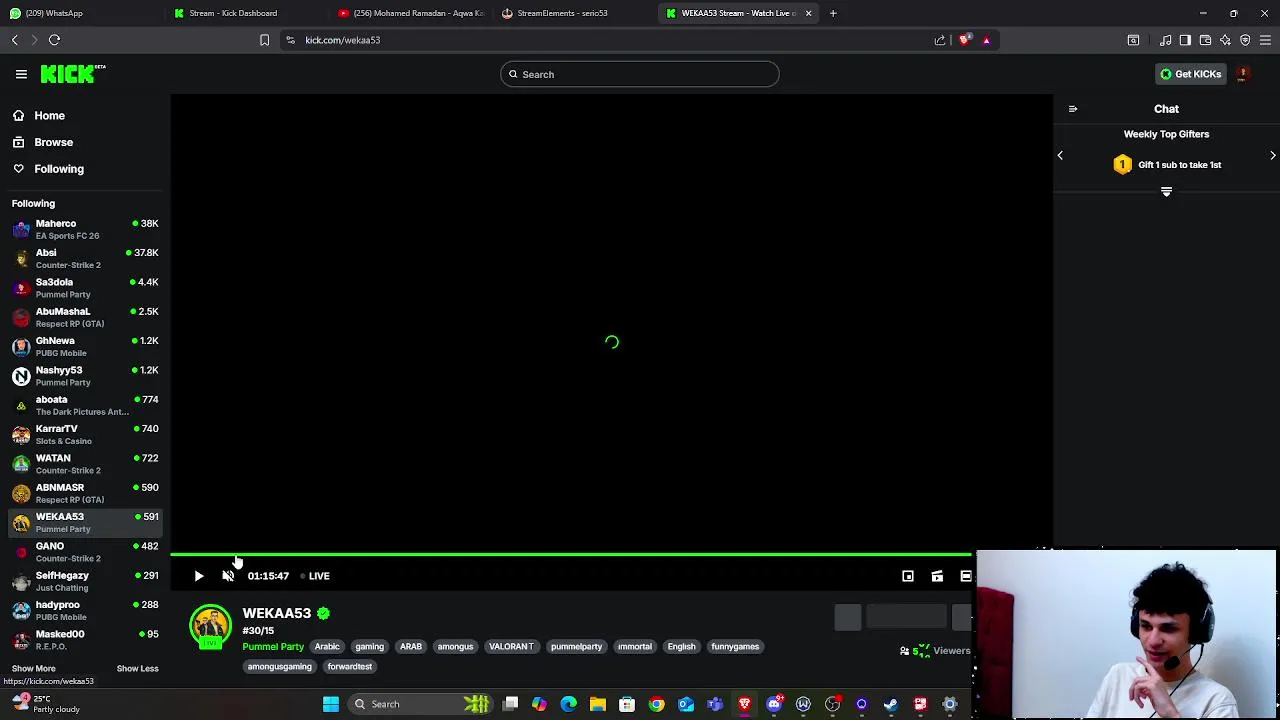The width and height of the screenshot is (1280, 720).
Task: Open the browser playlist music icon
Action: click(1166, 40)
